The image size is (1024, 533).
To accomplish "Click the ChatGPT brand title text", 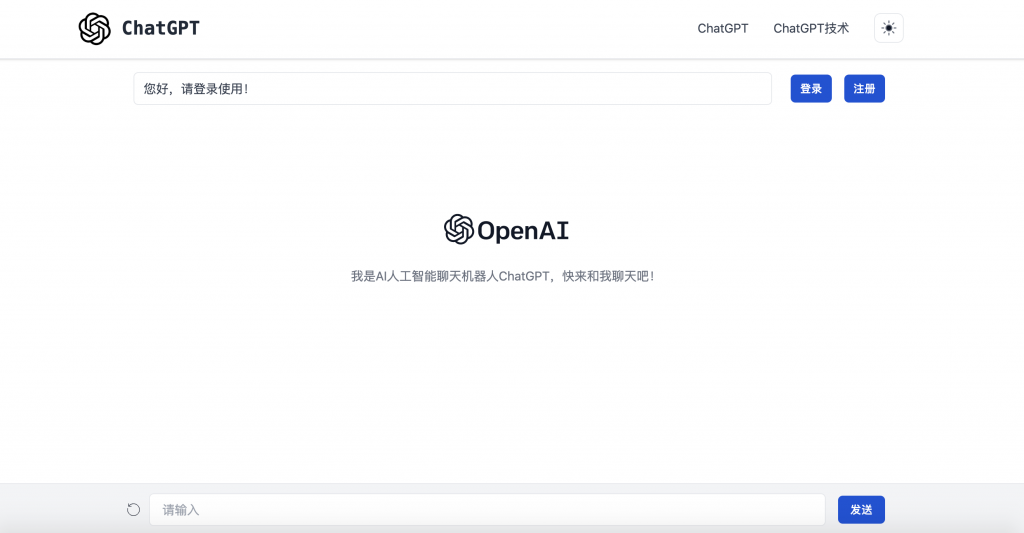I will point(161,28).
